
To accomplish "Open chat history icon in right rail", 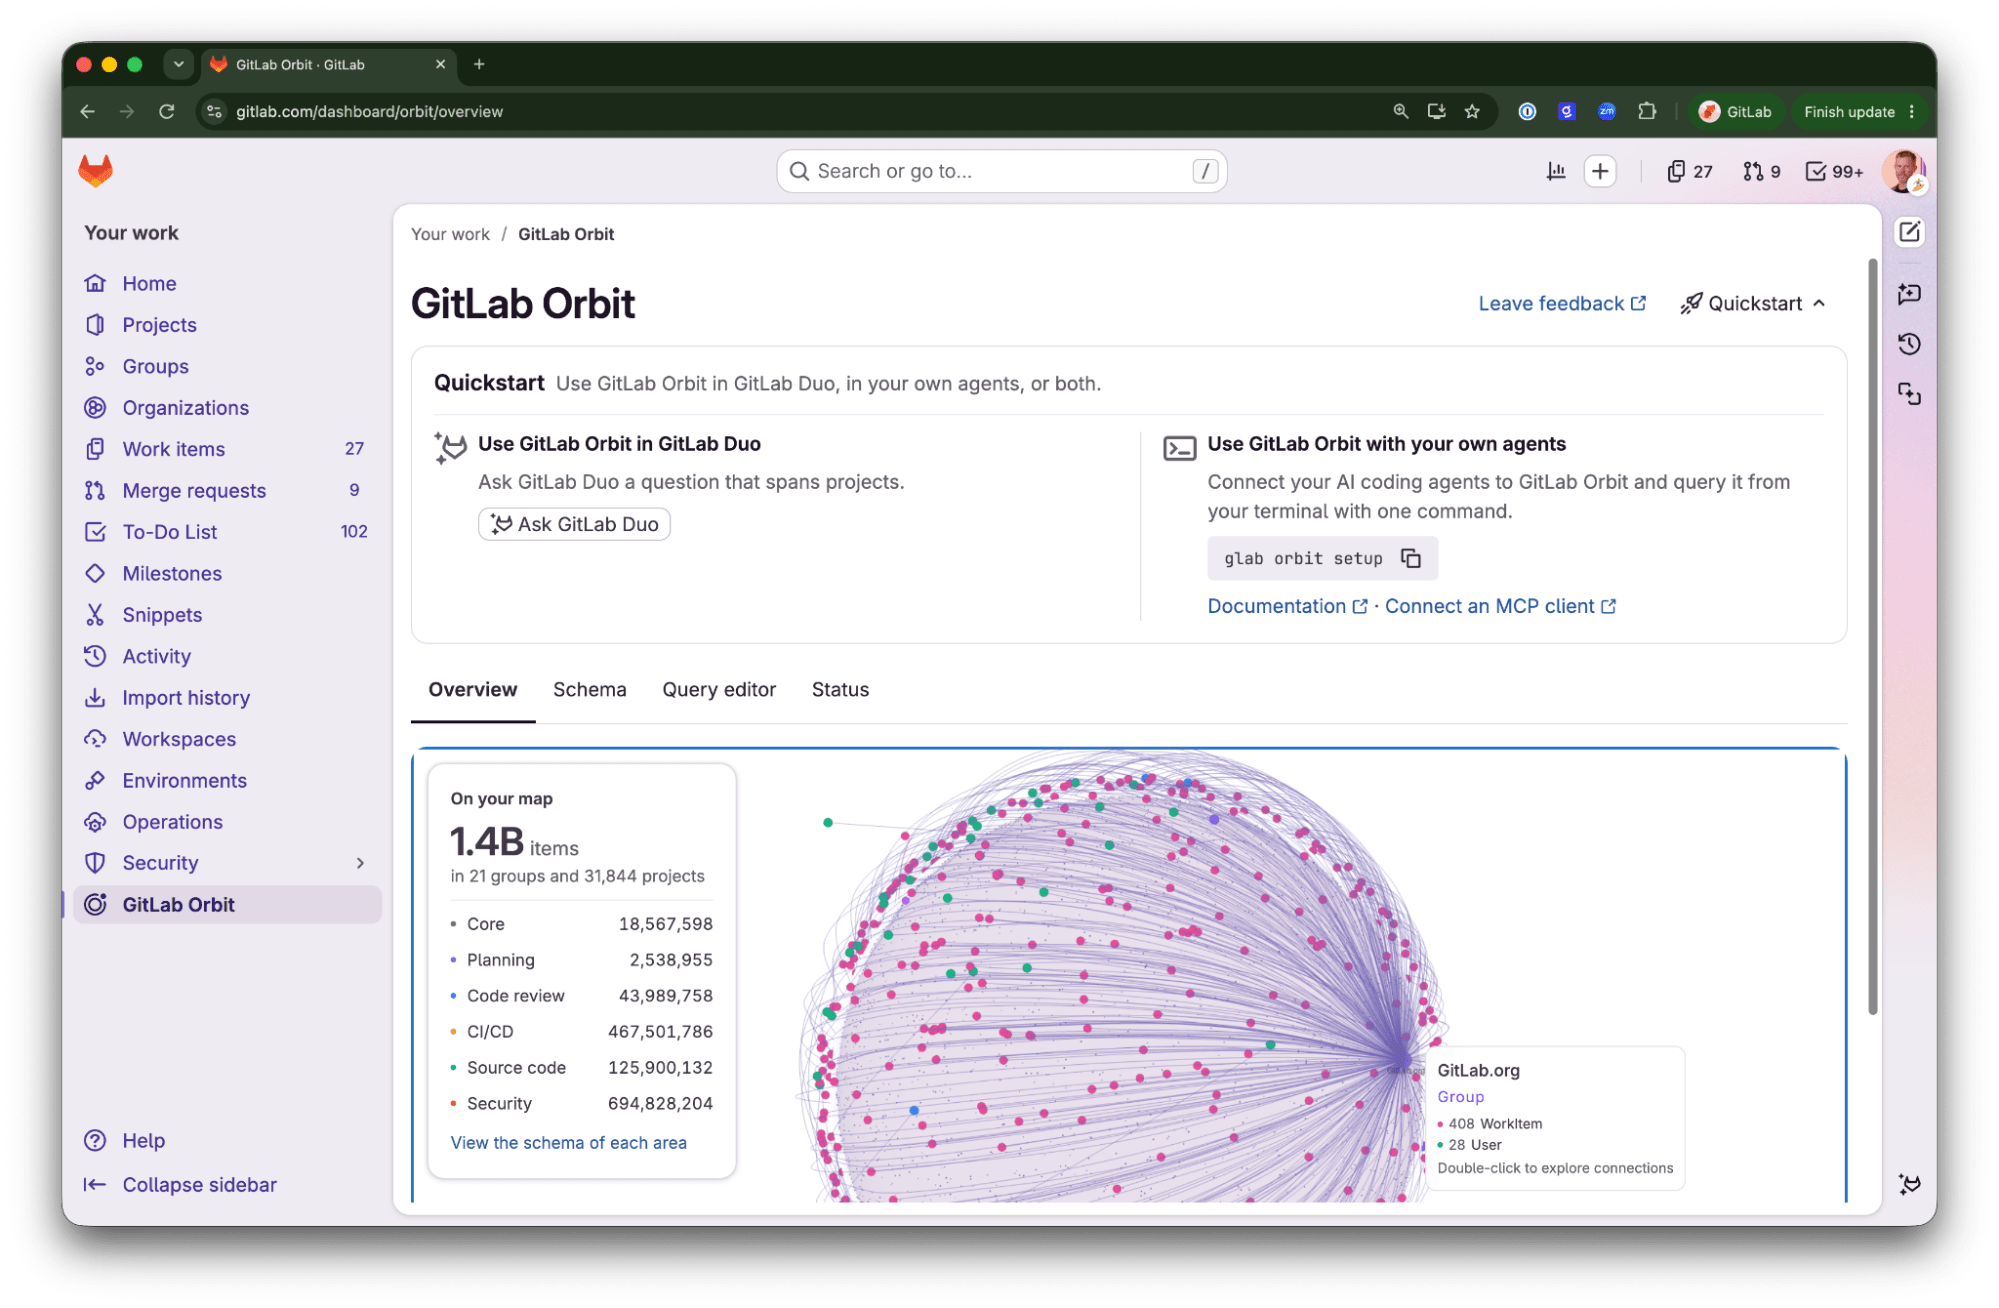I will (1909, 345).
